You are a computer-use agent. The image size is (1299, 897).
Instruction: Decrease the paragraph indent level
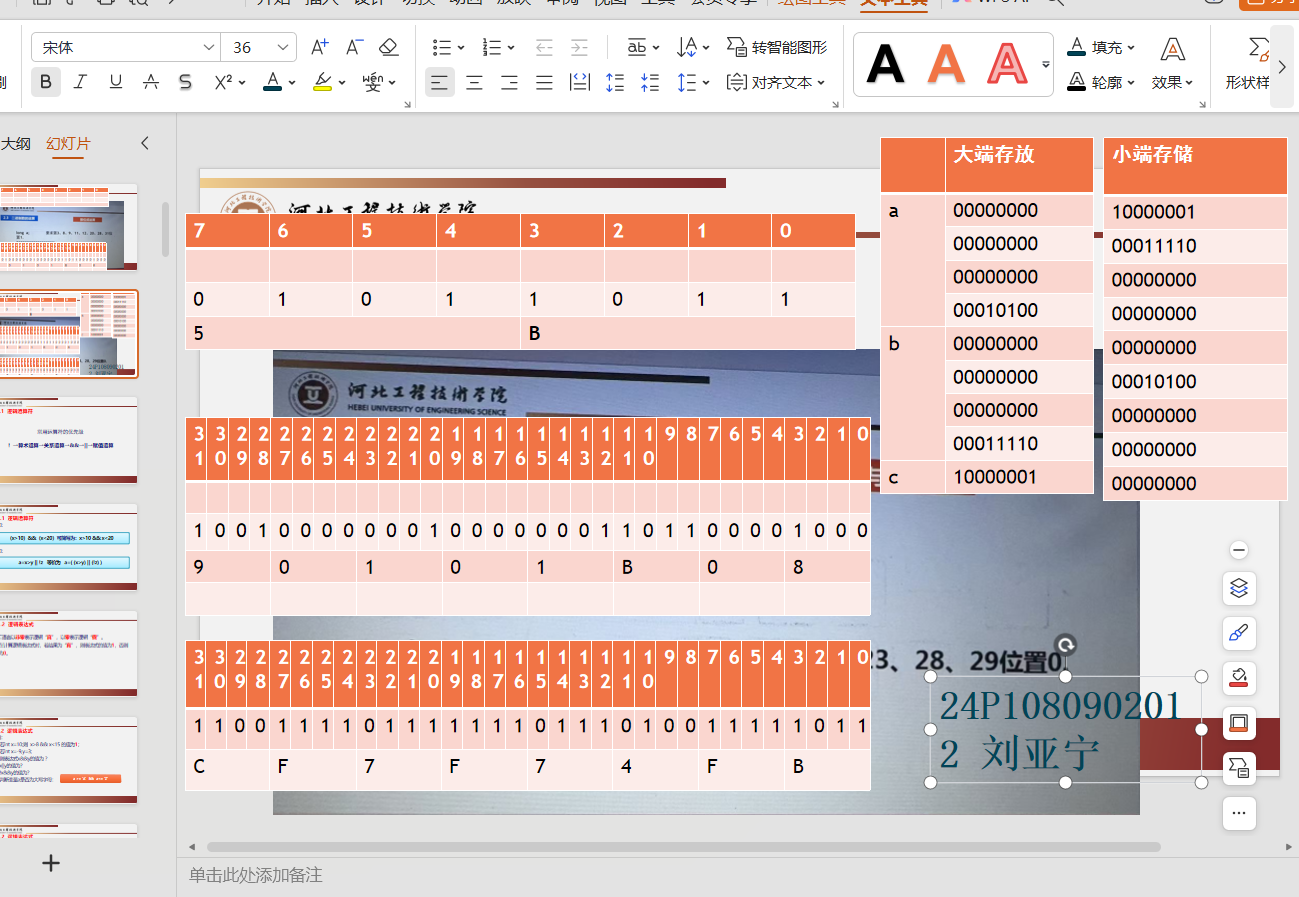click(x=544, y=47)
